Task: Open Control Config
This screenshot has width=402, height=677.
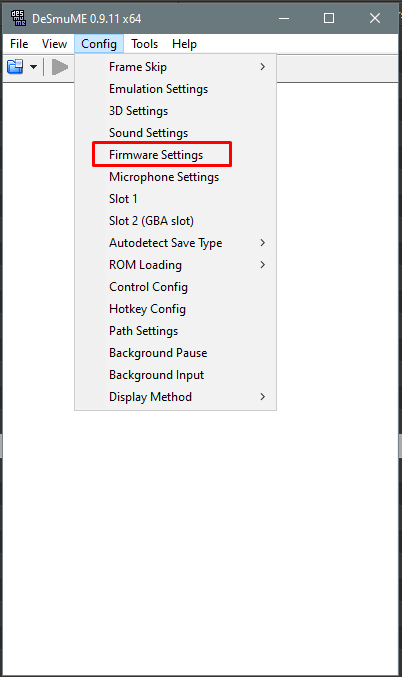Action: point(175,287)
